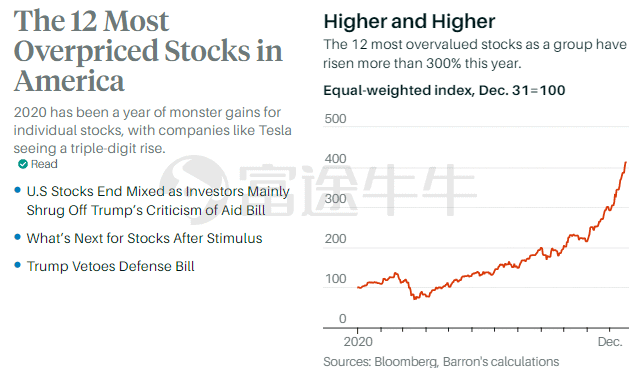This screenshot has width=637, height=381.
Task: Click the blue bullet beside Trump Vetoes Defense Bill
Action: 17,265
